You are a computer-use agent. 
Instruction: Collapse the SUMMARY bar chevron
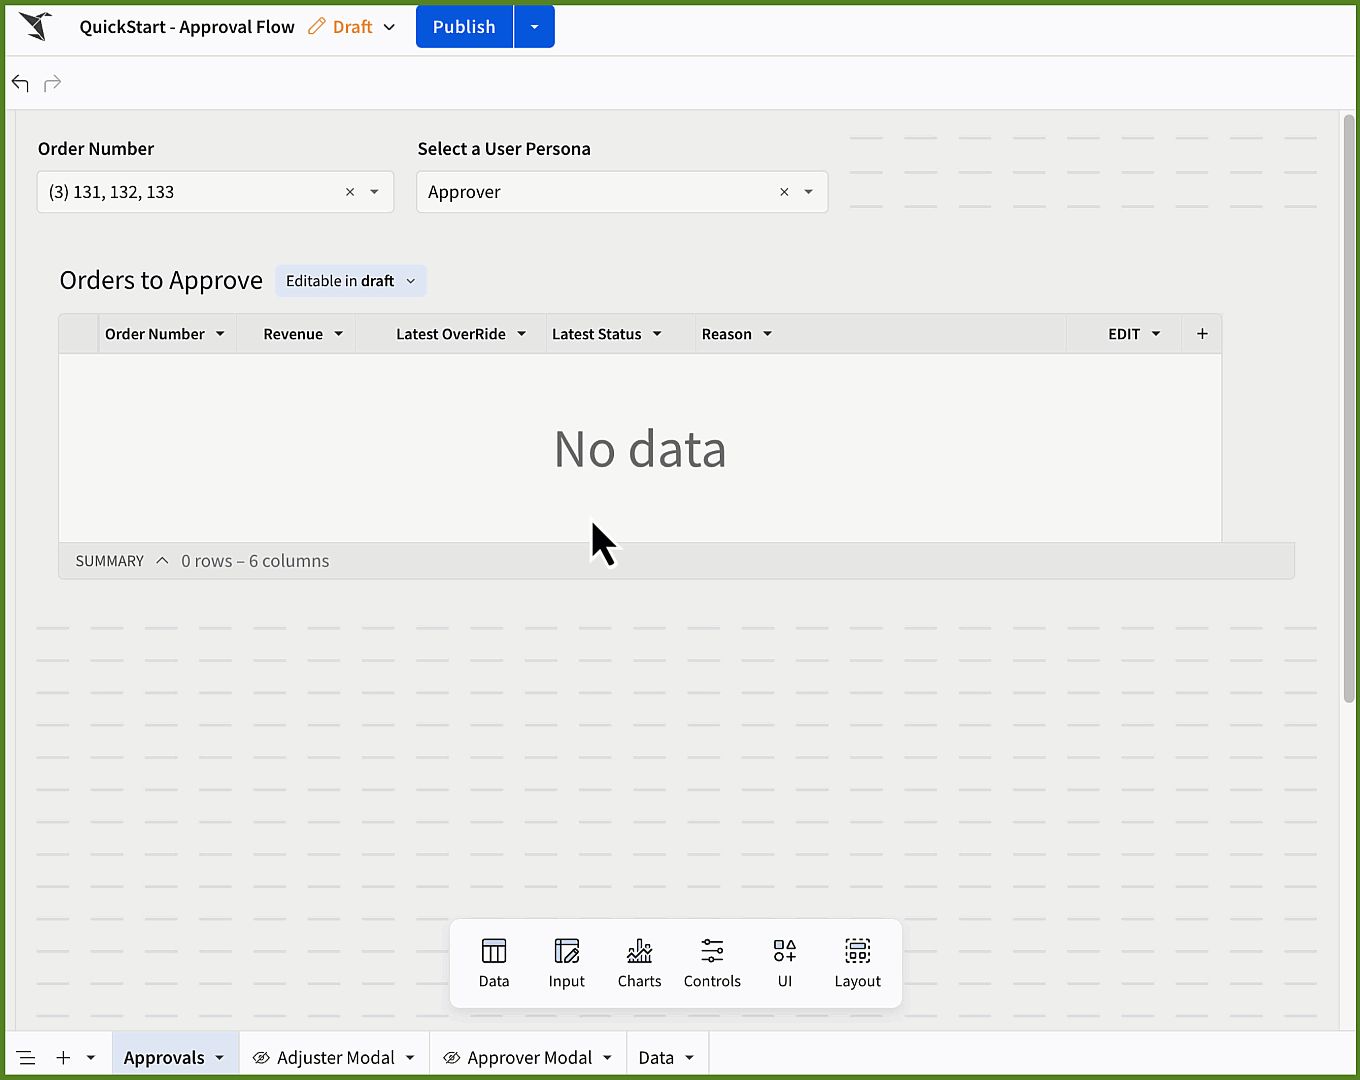(x=162, y=561)
